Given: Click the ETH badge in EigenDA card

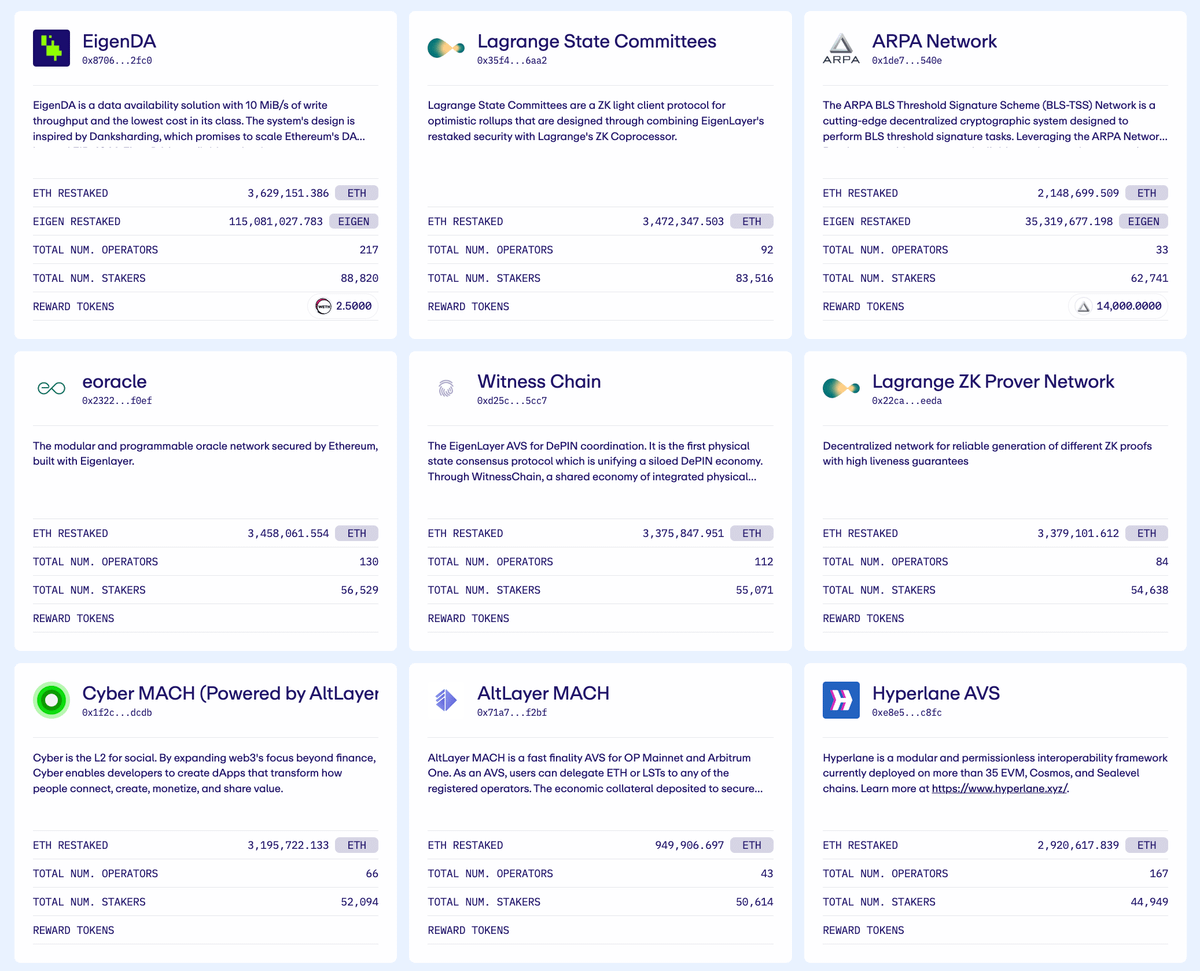Looking at the screenshot, I should [x=357, y=193].
